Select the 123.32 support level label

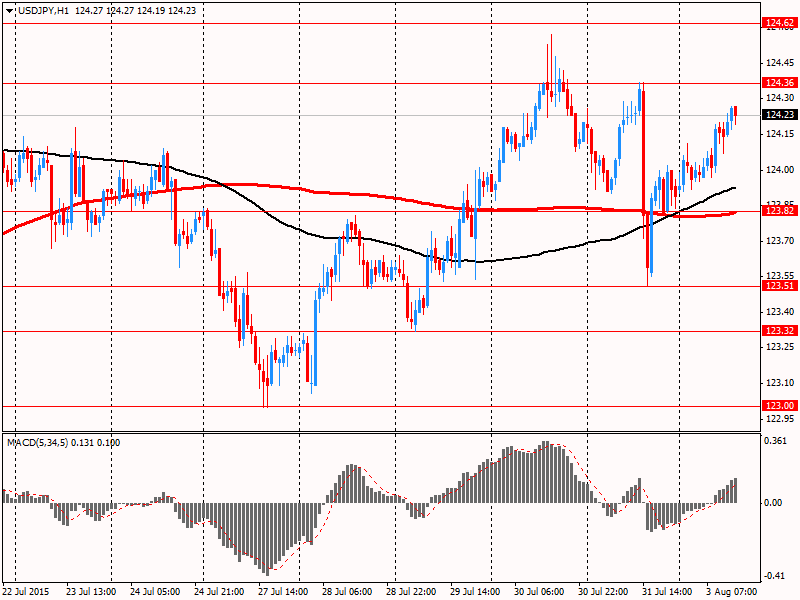pos(779,331)
